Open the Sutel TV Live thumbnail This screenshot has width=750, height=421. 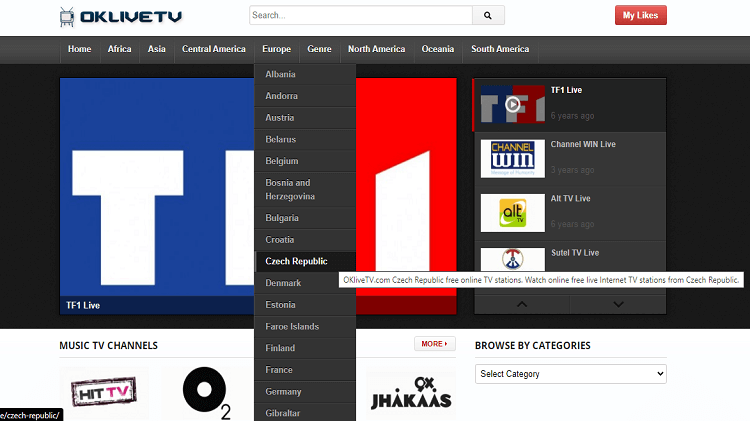[513, 259]
